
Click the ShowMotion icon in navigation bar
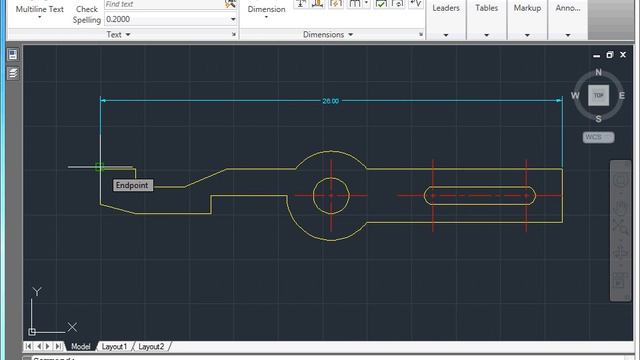coord(620,281)
